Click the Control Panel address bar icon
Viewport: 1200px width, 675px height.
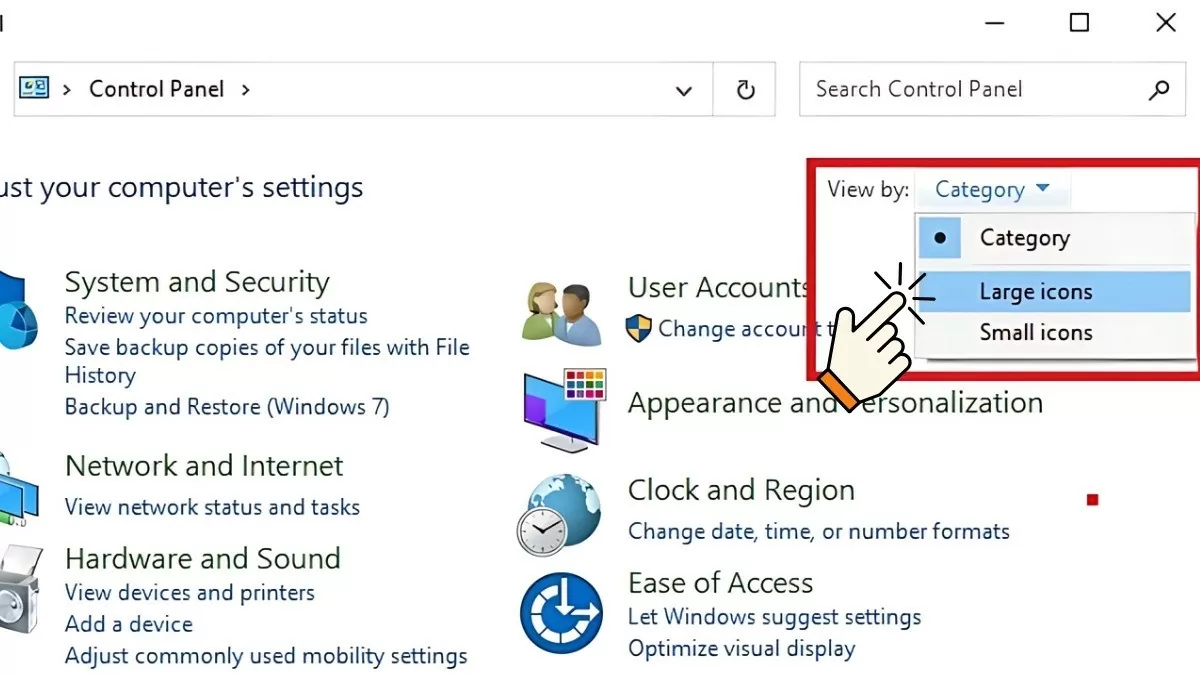click(x=34, y=89)
